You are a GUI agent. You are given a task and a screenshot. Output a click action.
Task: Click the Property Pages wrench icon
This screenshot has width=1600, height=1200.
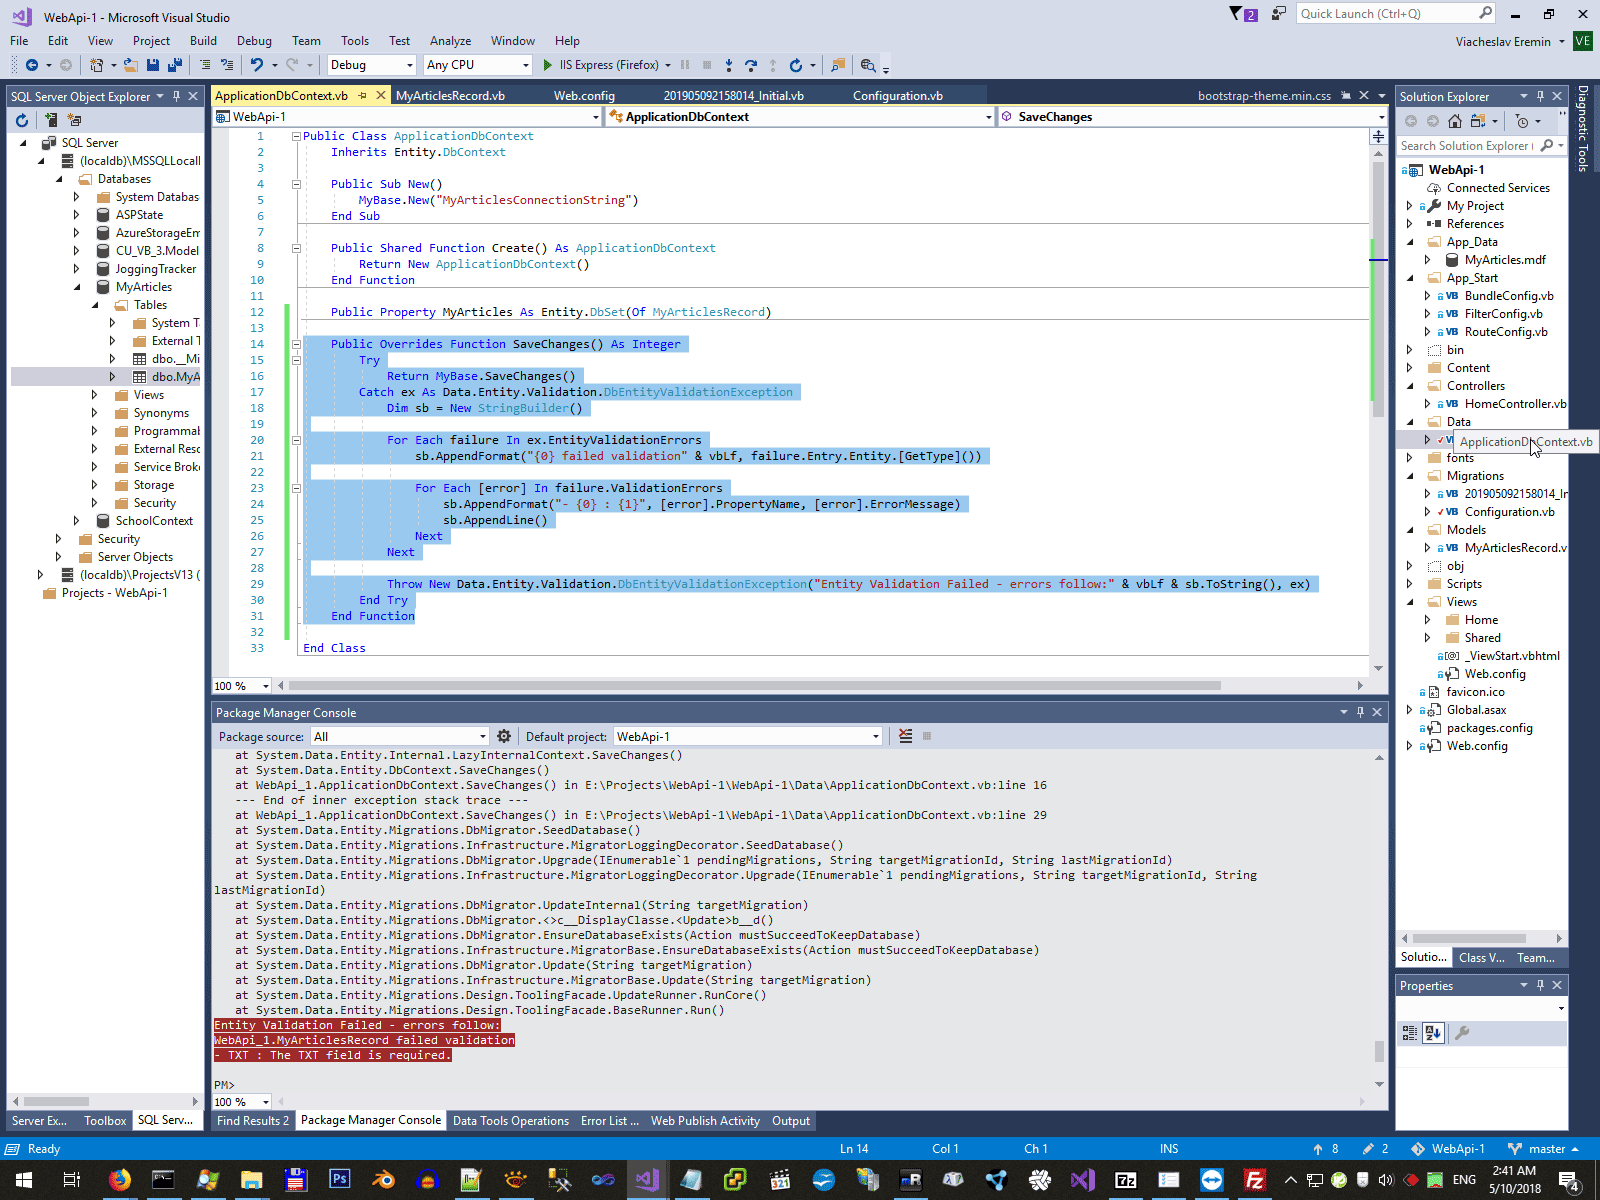pyautogui.click(x=1462, y=1033)
